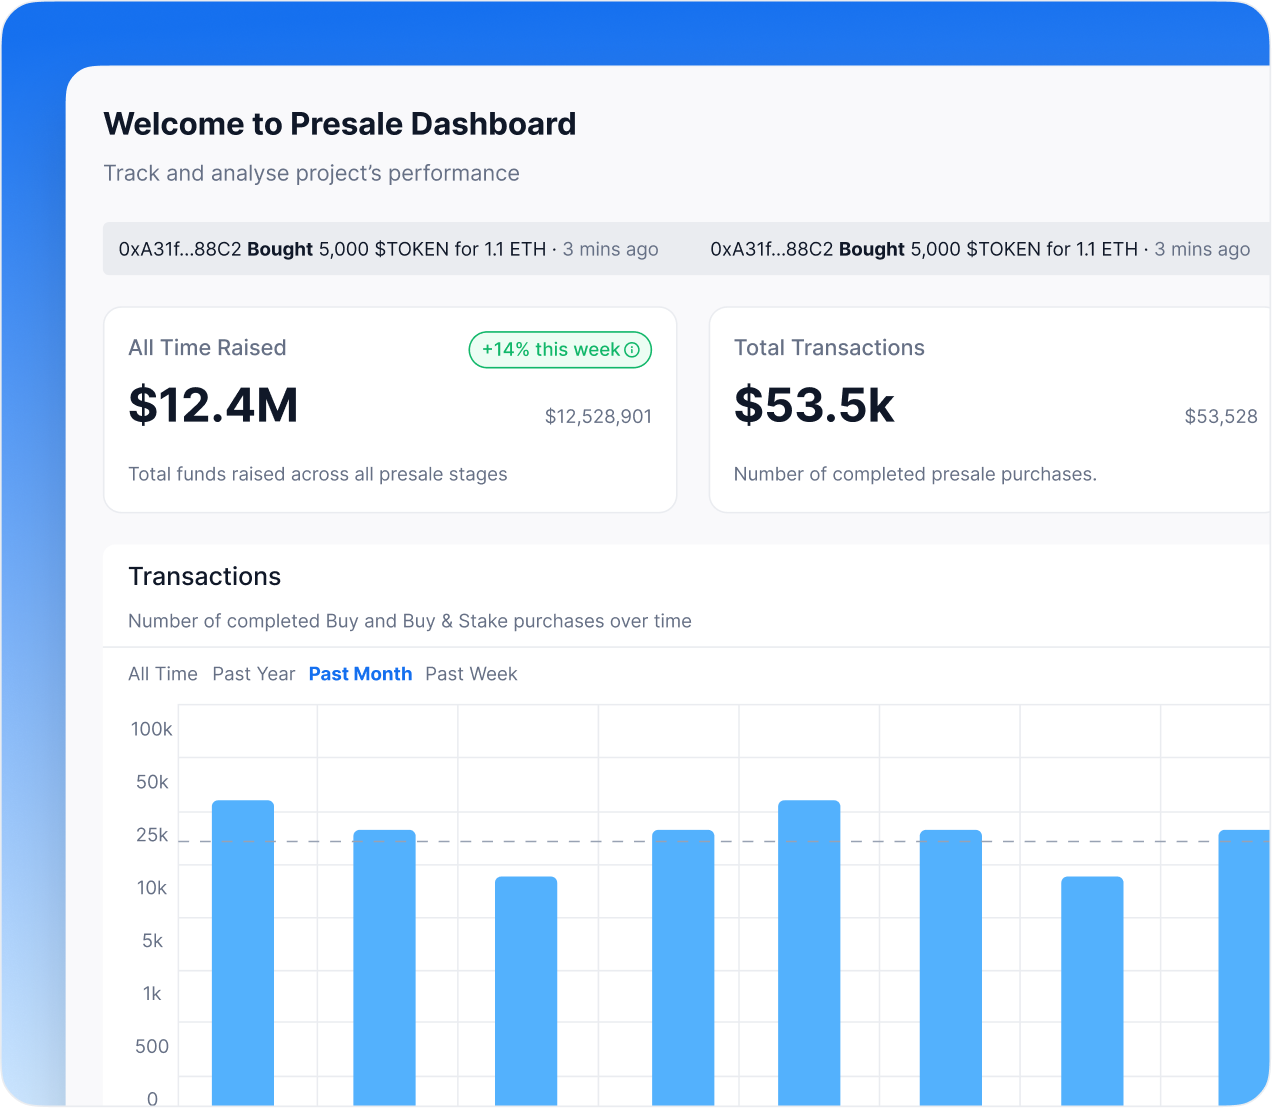The height and width of the screenshot is (1108, 1272).
Task: Click the 500 y-axis label
Action: 152,1047
